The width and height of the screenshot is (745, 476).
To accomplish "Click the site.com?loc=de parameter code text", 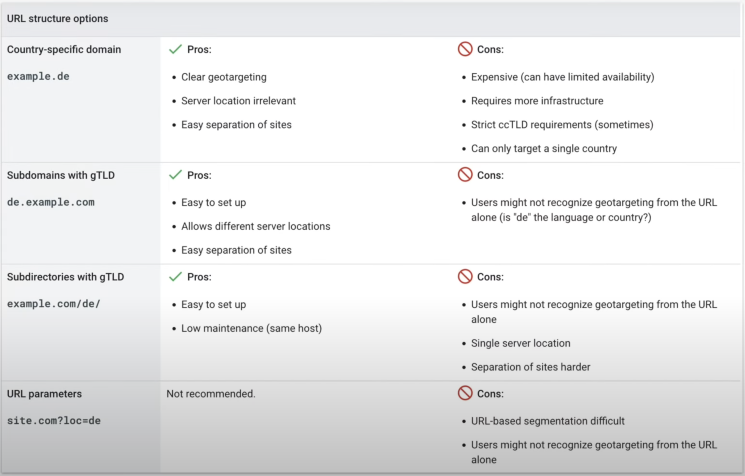I will point(54,420).
